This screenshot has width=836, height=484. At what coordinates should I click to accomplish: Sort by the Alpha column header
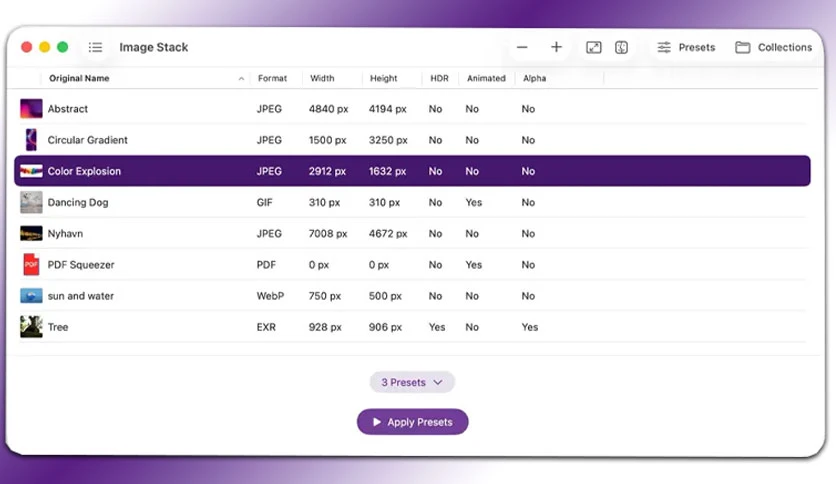point(534,78)
